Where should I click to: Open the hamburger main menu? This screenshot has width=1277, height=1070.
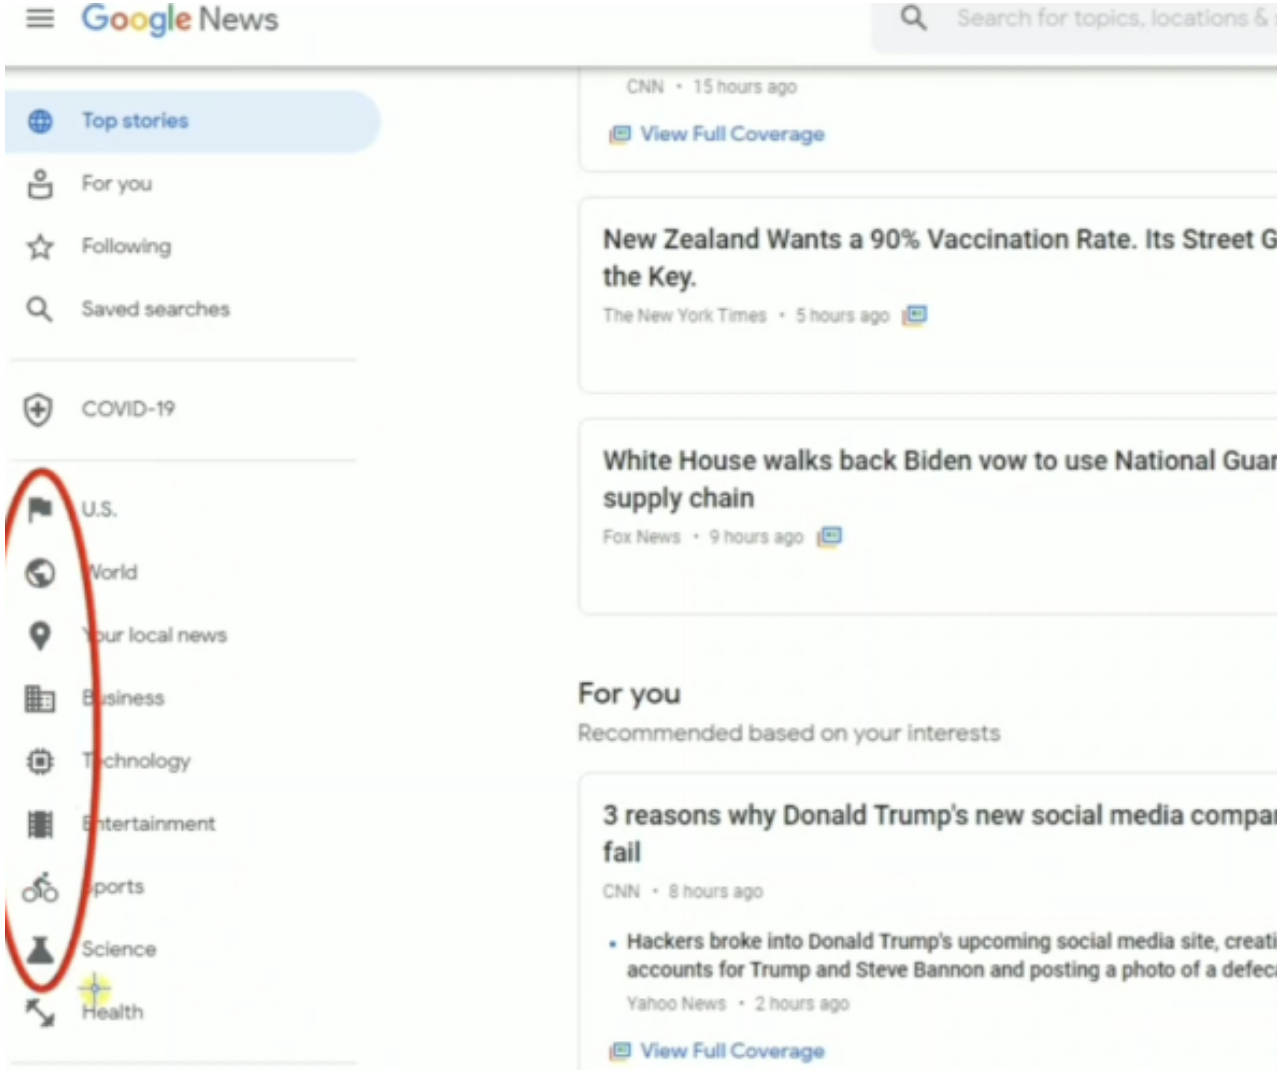[40, 18]
